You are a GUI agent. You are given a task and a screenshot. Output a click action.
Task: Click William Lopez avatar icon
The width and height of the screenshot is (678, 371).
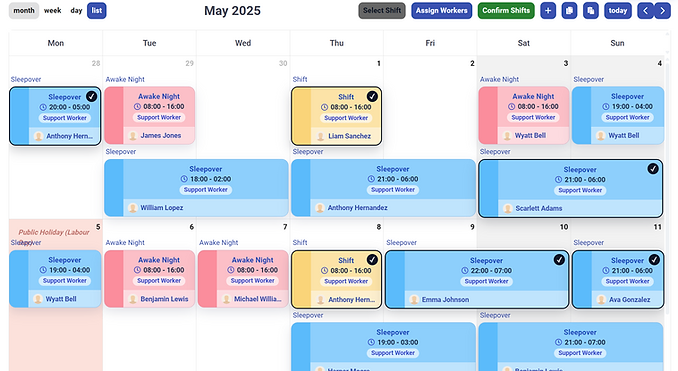(x=133, y=208)
